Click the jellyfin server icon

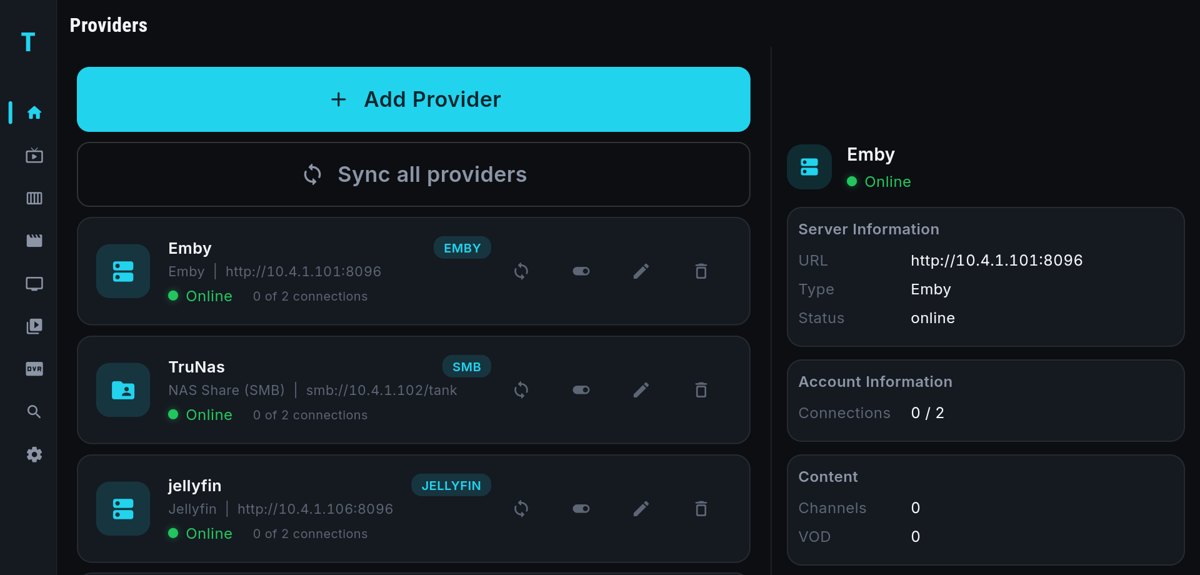pos(123,509)
